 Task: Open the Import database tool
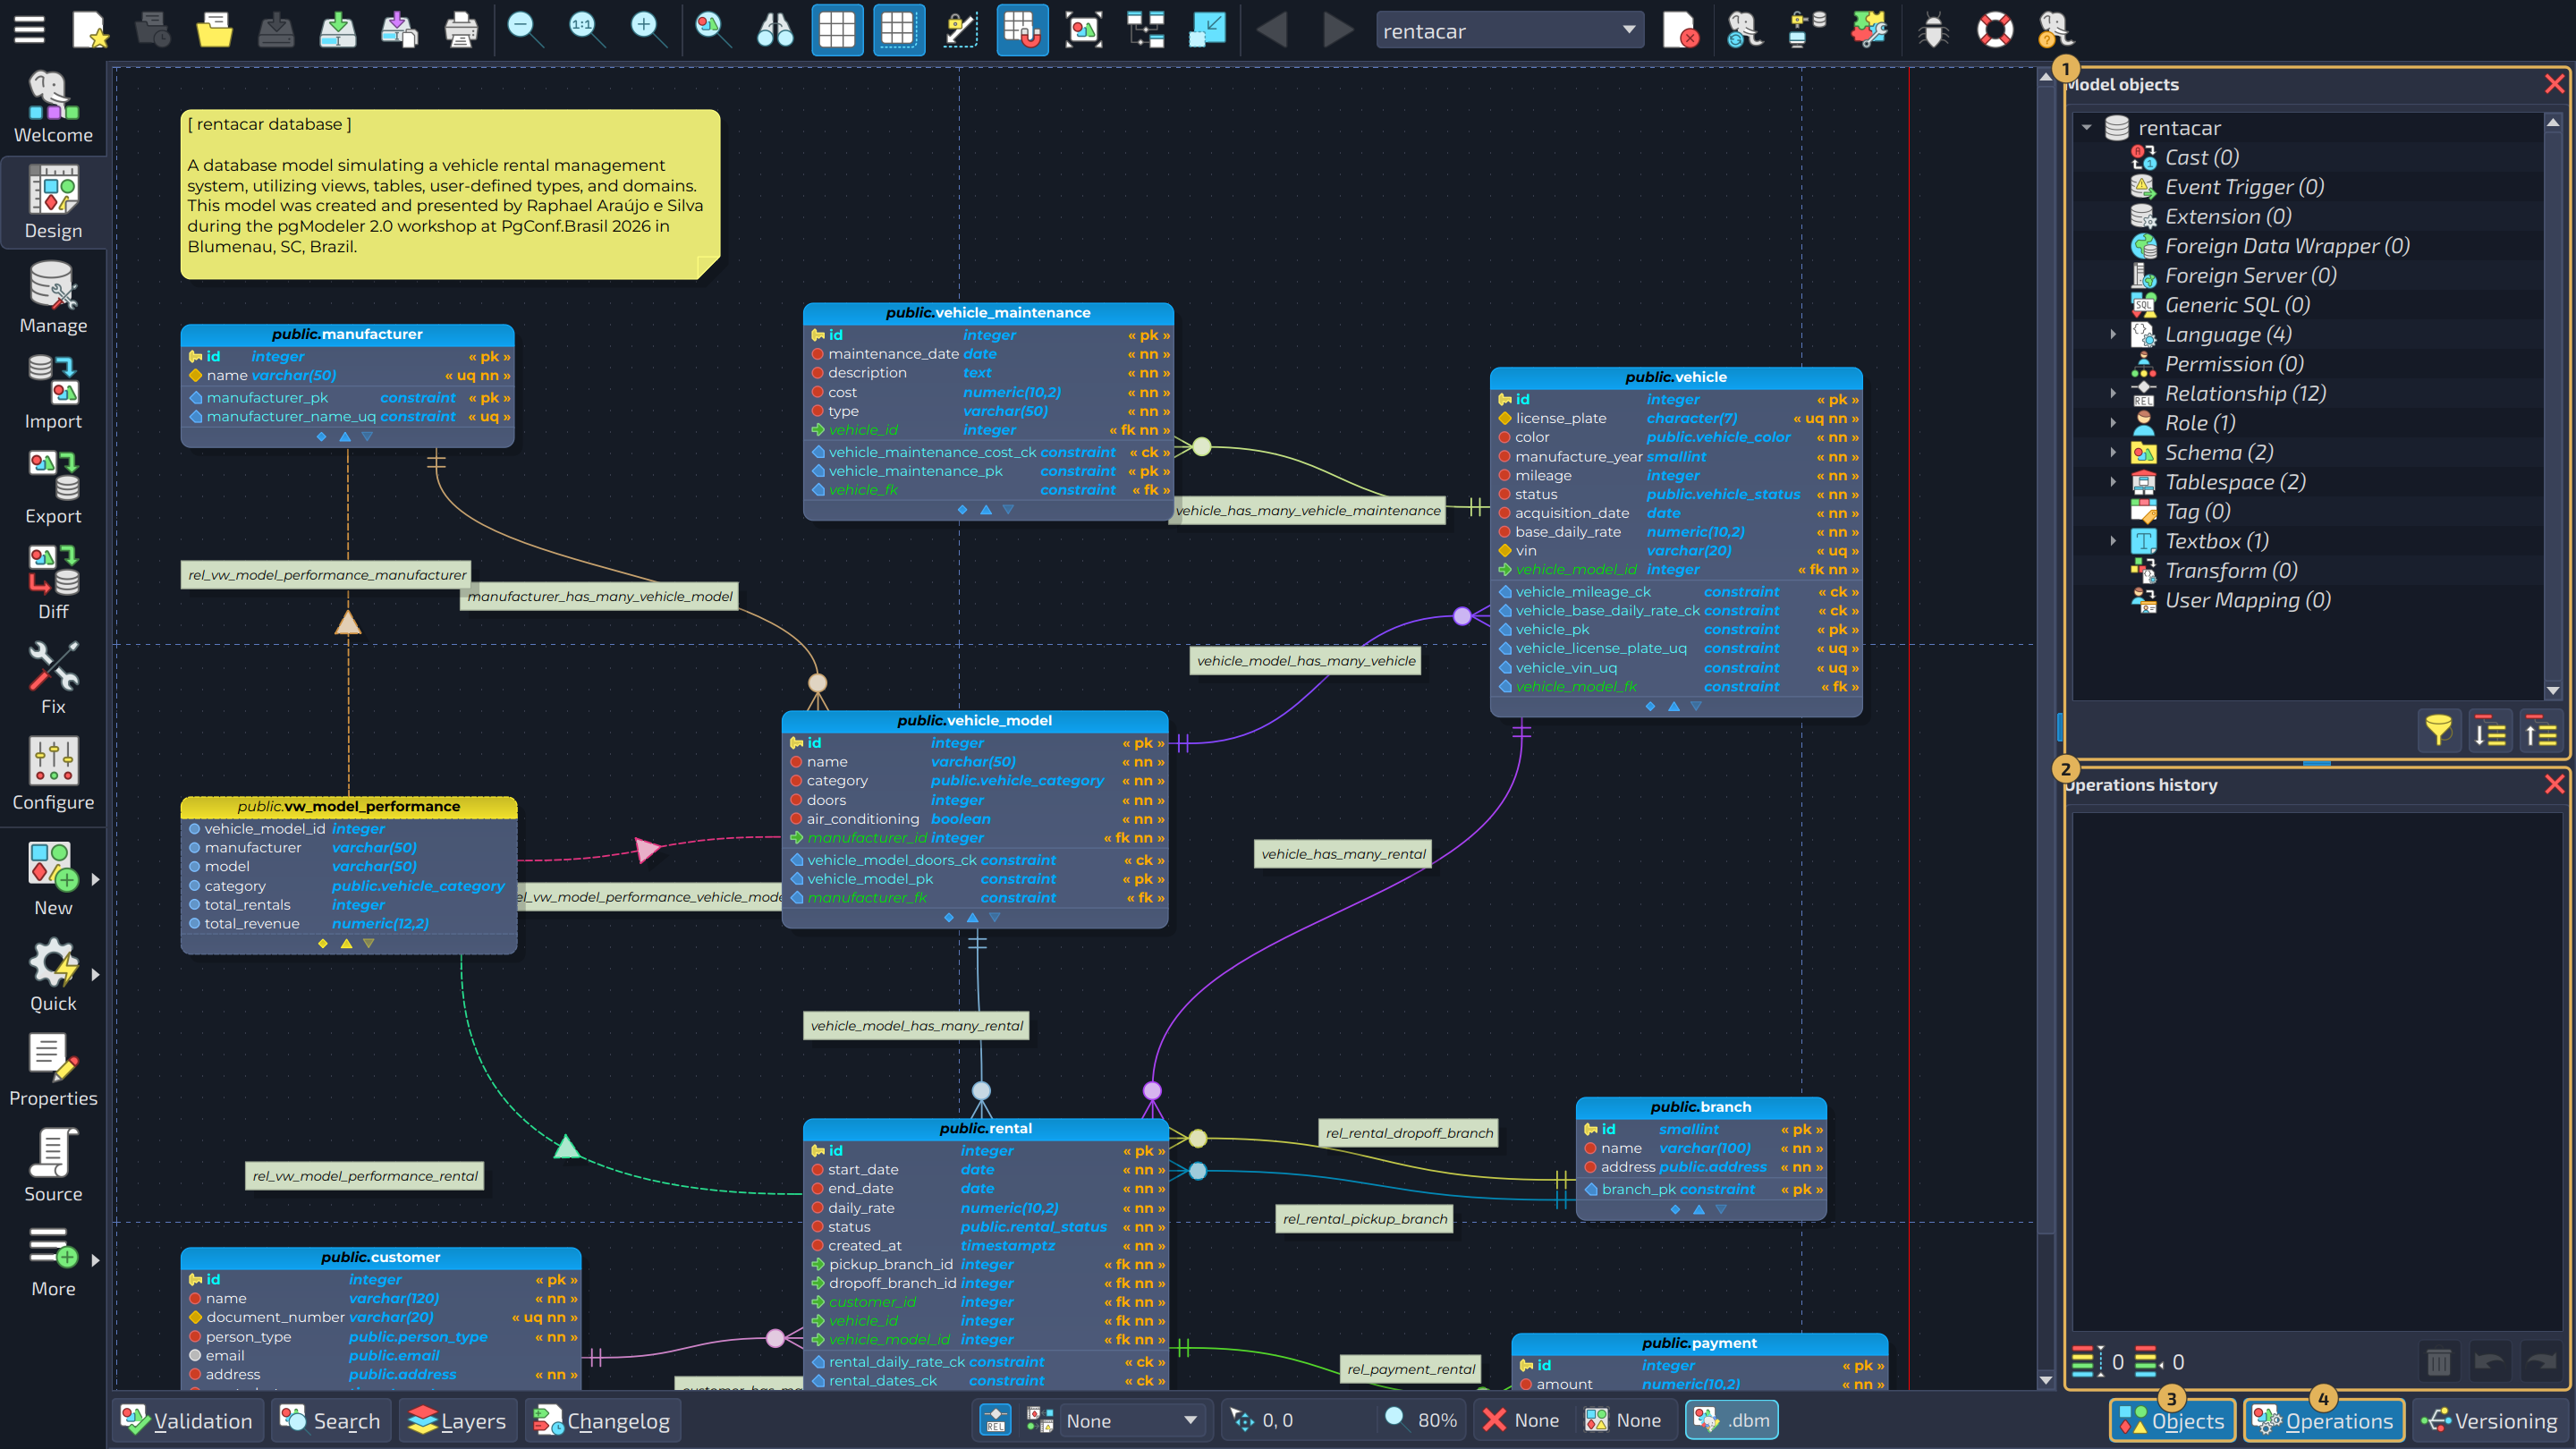53,393
